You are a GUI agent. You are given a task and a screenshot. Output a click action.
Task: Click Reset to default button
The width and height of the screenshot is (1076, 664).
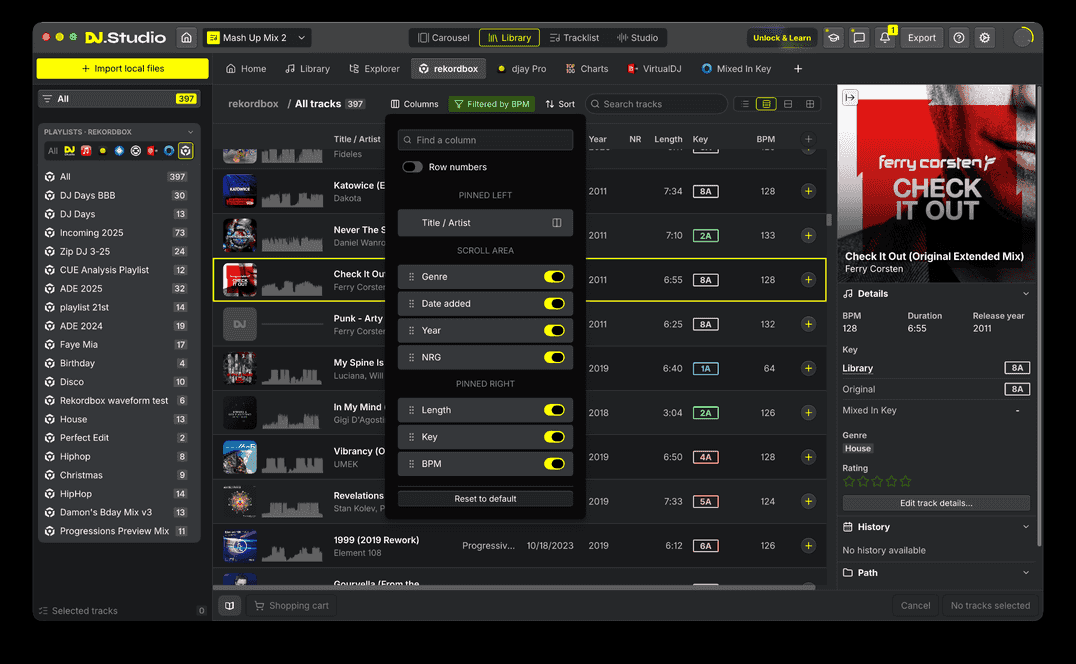click(485, 499)
